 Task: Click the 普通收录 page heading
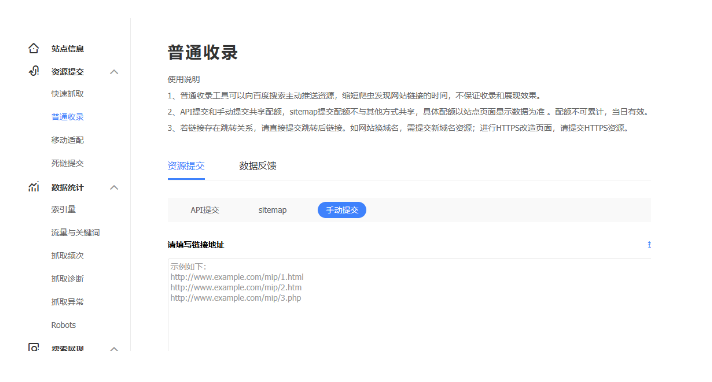tap(203, 52)
